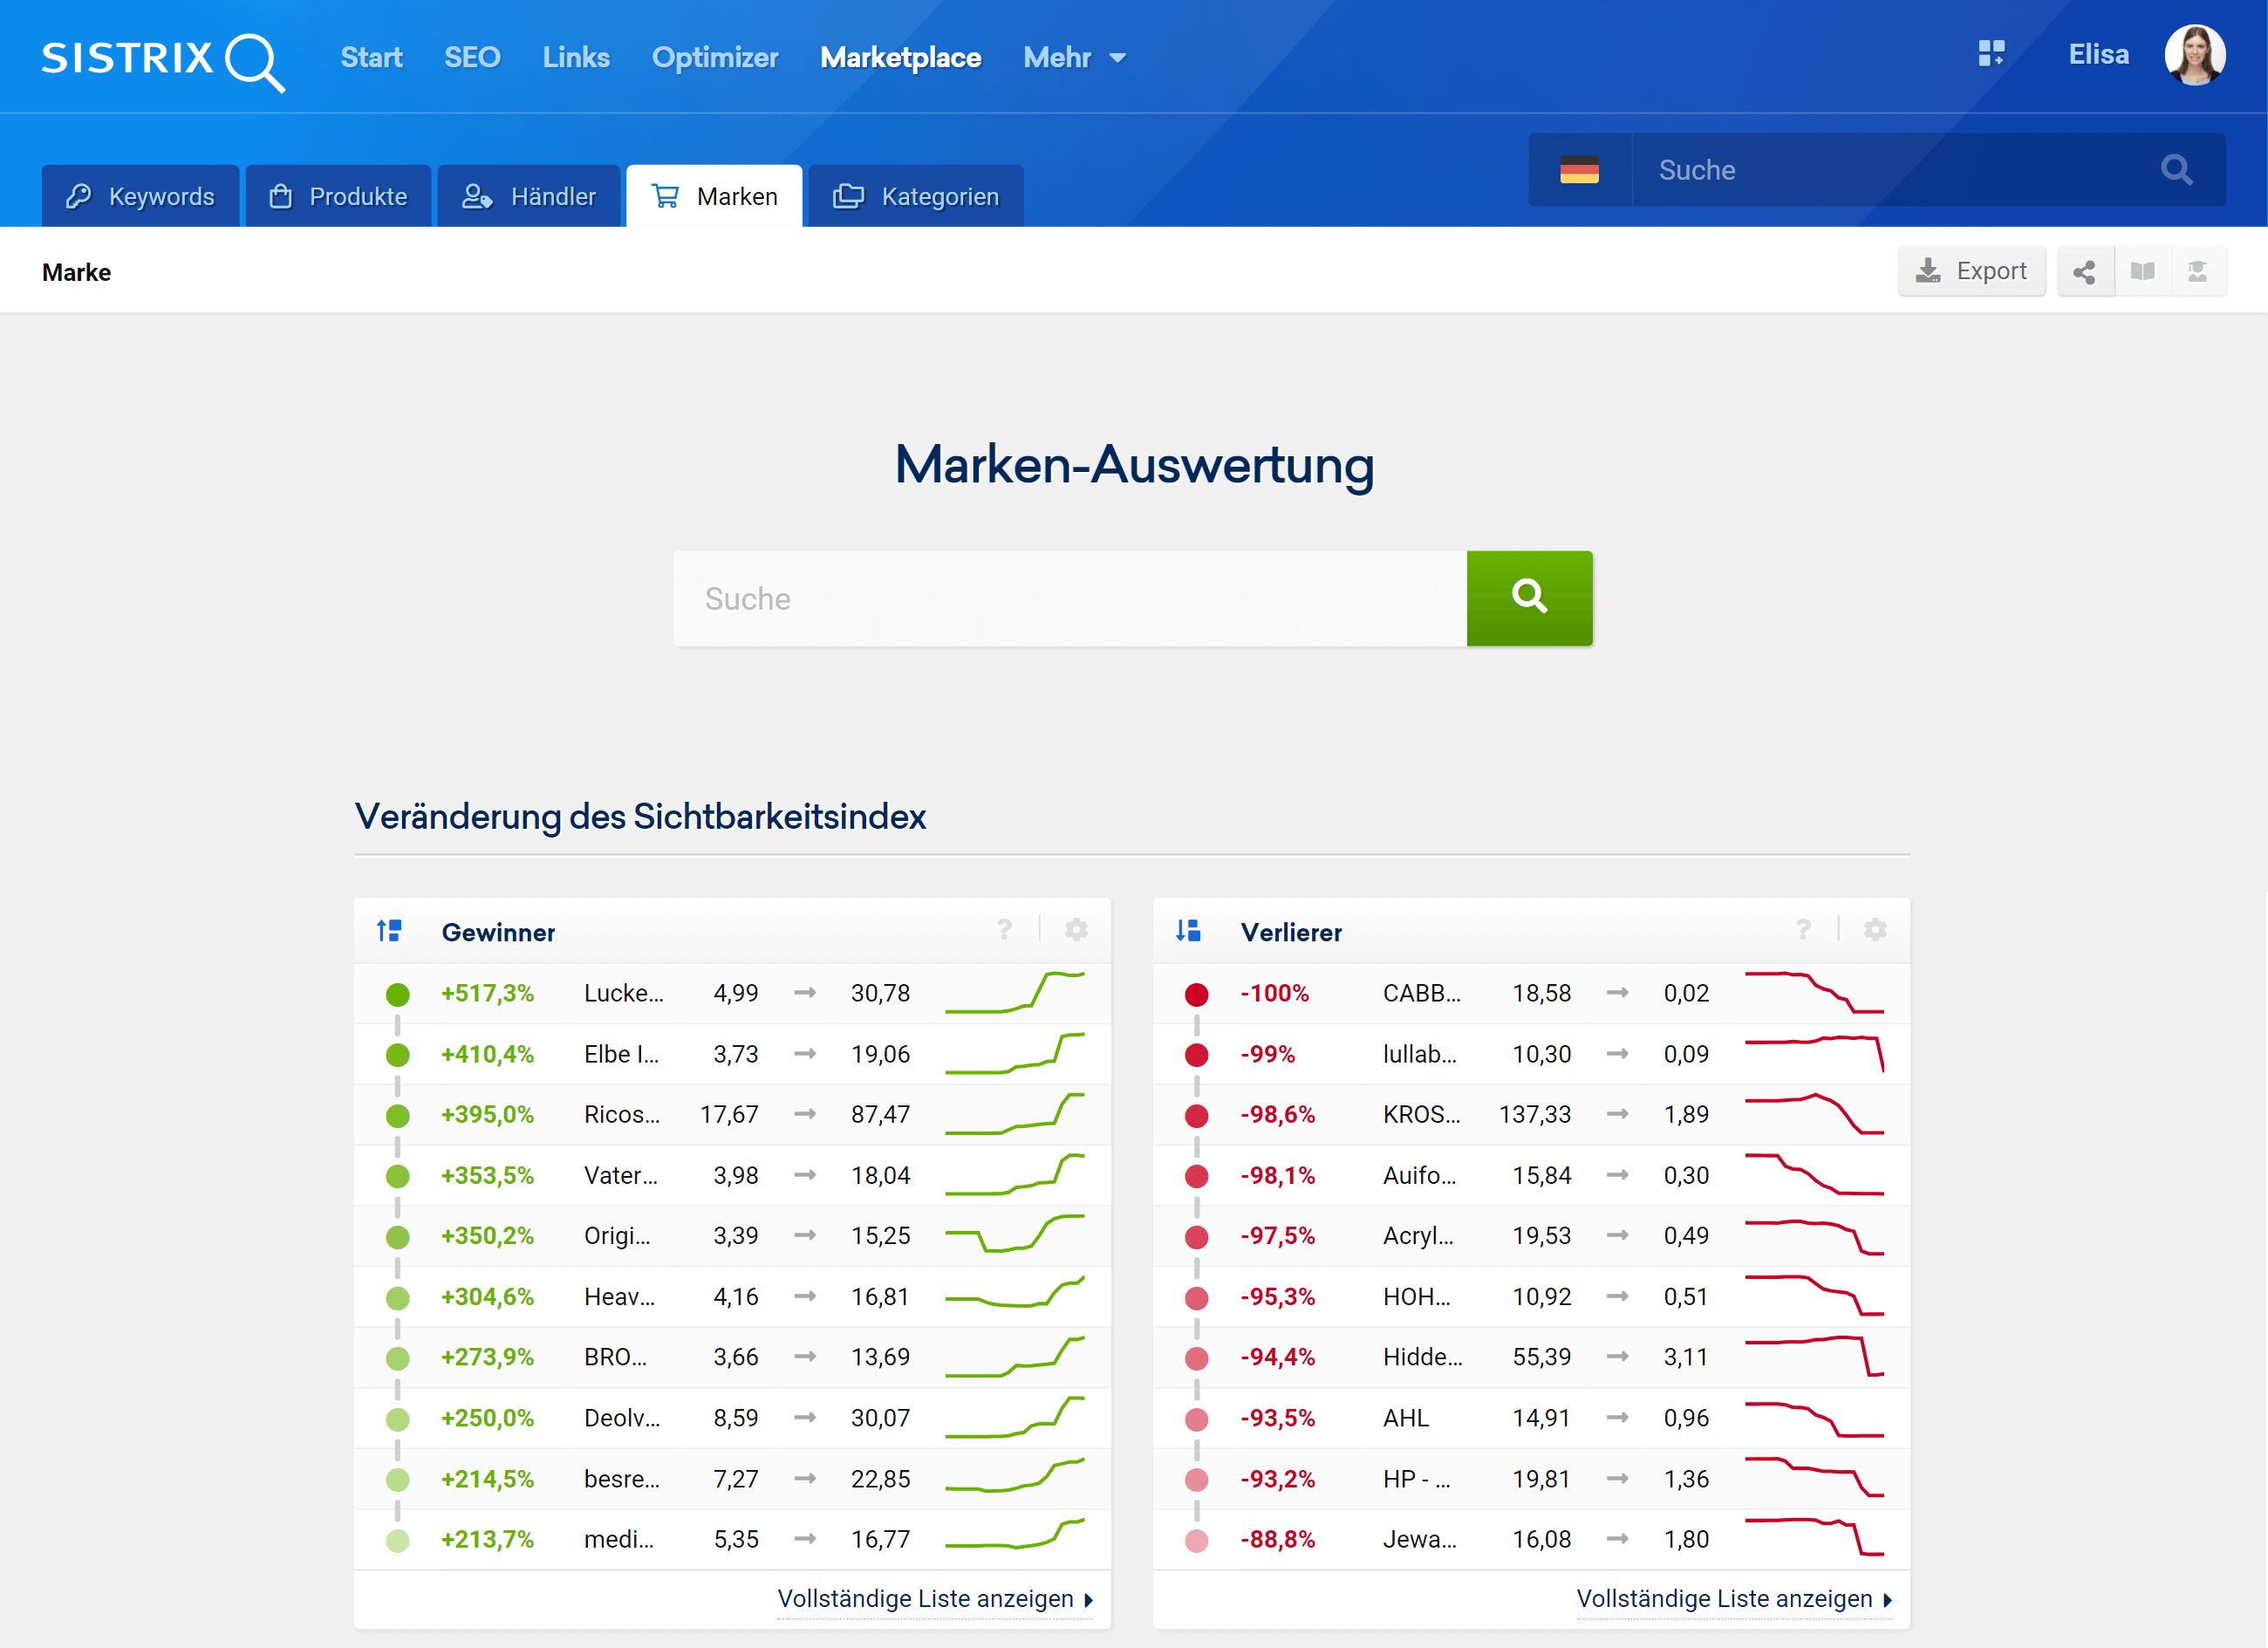Click the magnifier icon in header search

pyautogui.click(x=2176, y=170)
